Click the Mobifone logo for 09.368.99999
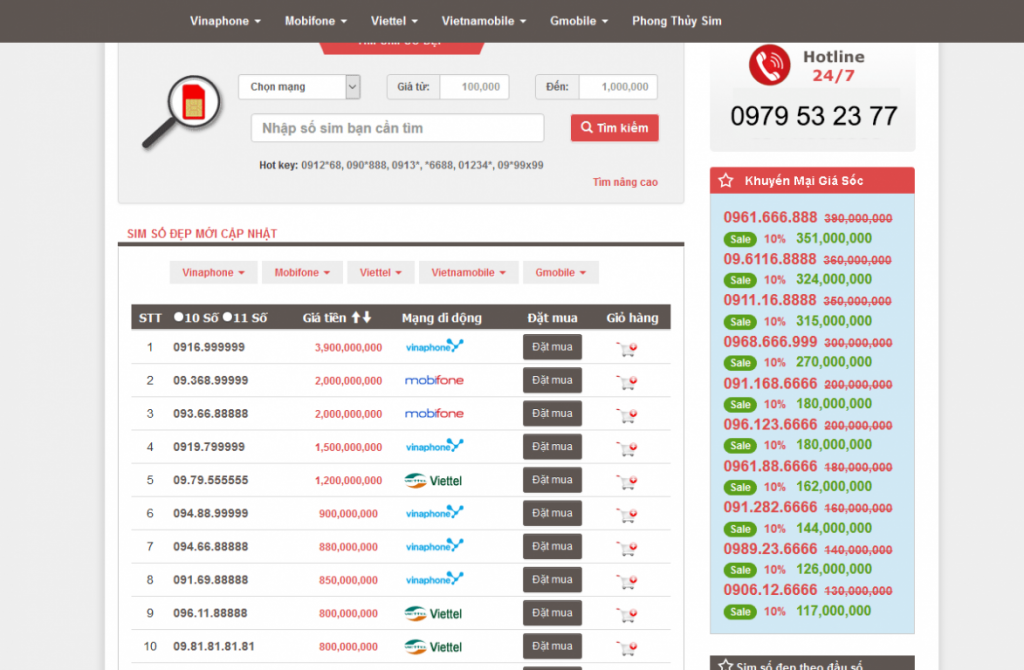 pyautogui.click(x=434, y=381)
